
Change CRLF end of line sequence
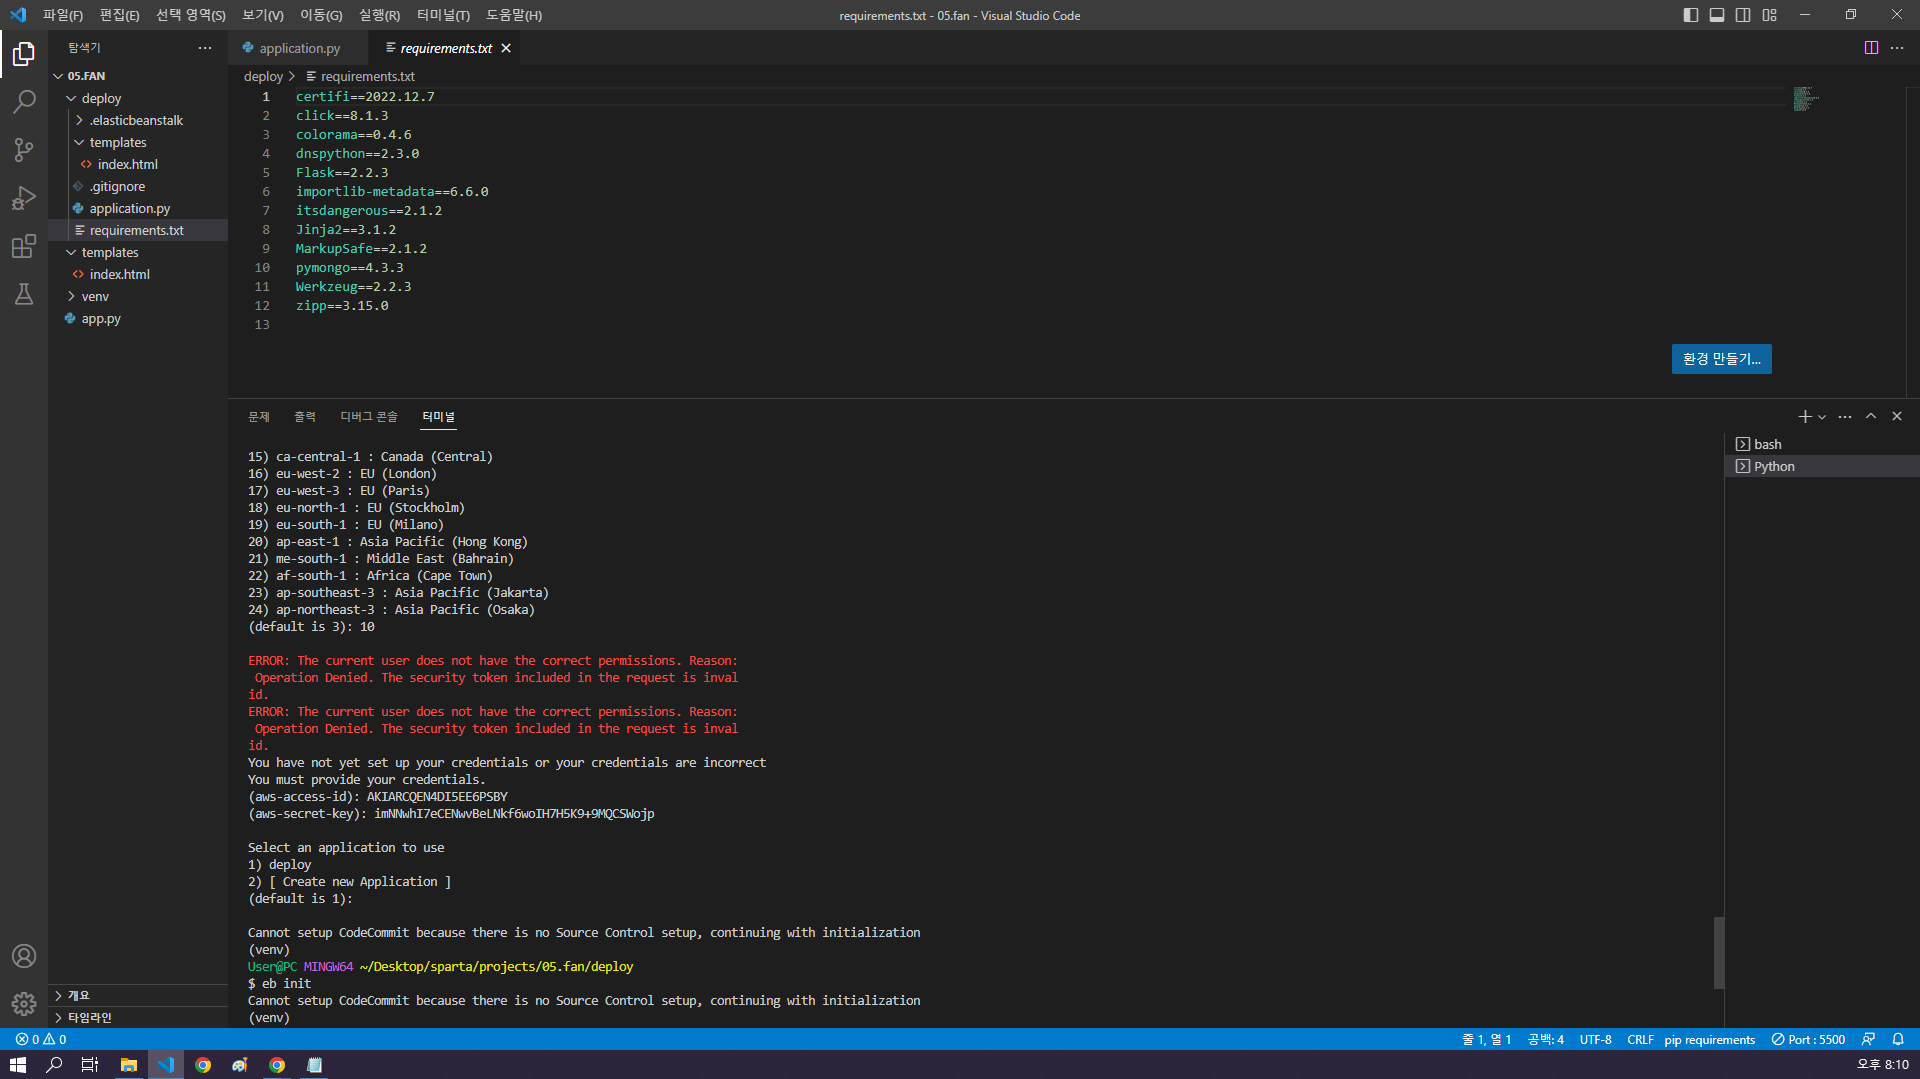[1640, 1039]
